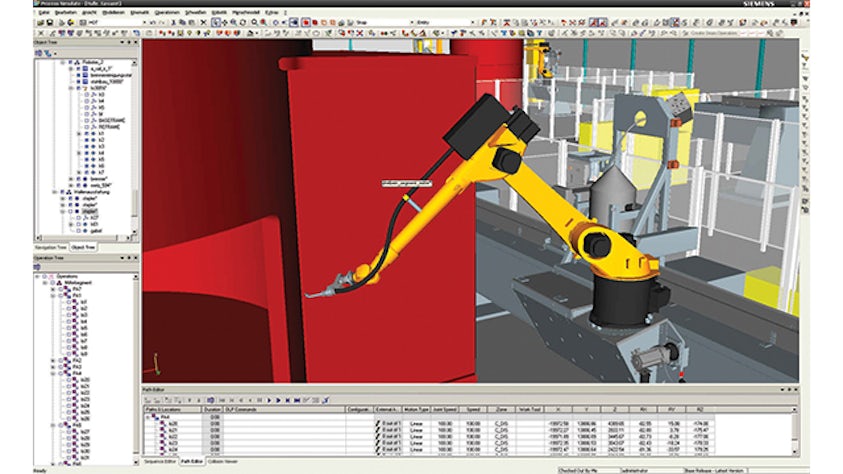Select the BASEFRAME tree item
Viewport: 843px width, 474px height.
[x=112, y=120]
